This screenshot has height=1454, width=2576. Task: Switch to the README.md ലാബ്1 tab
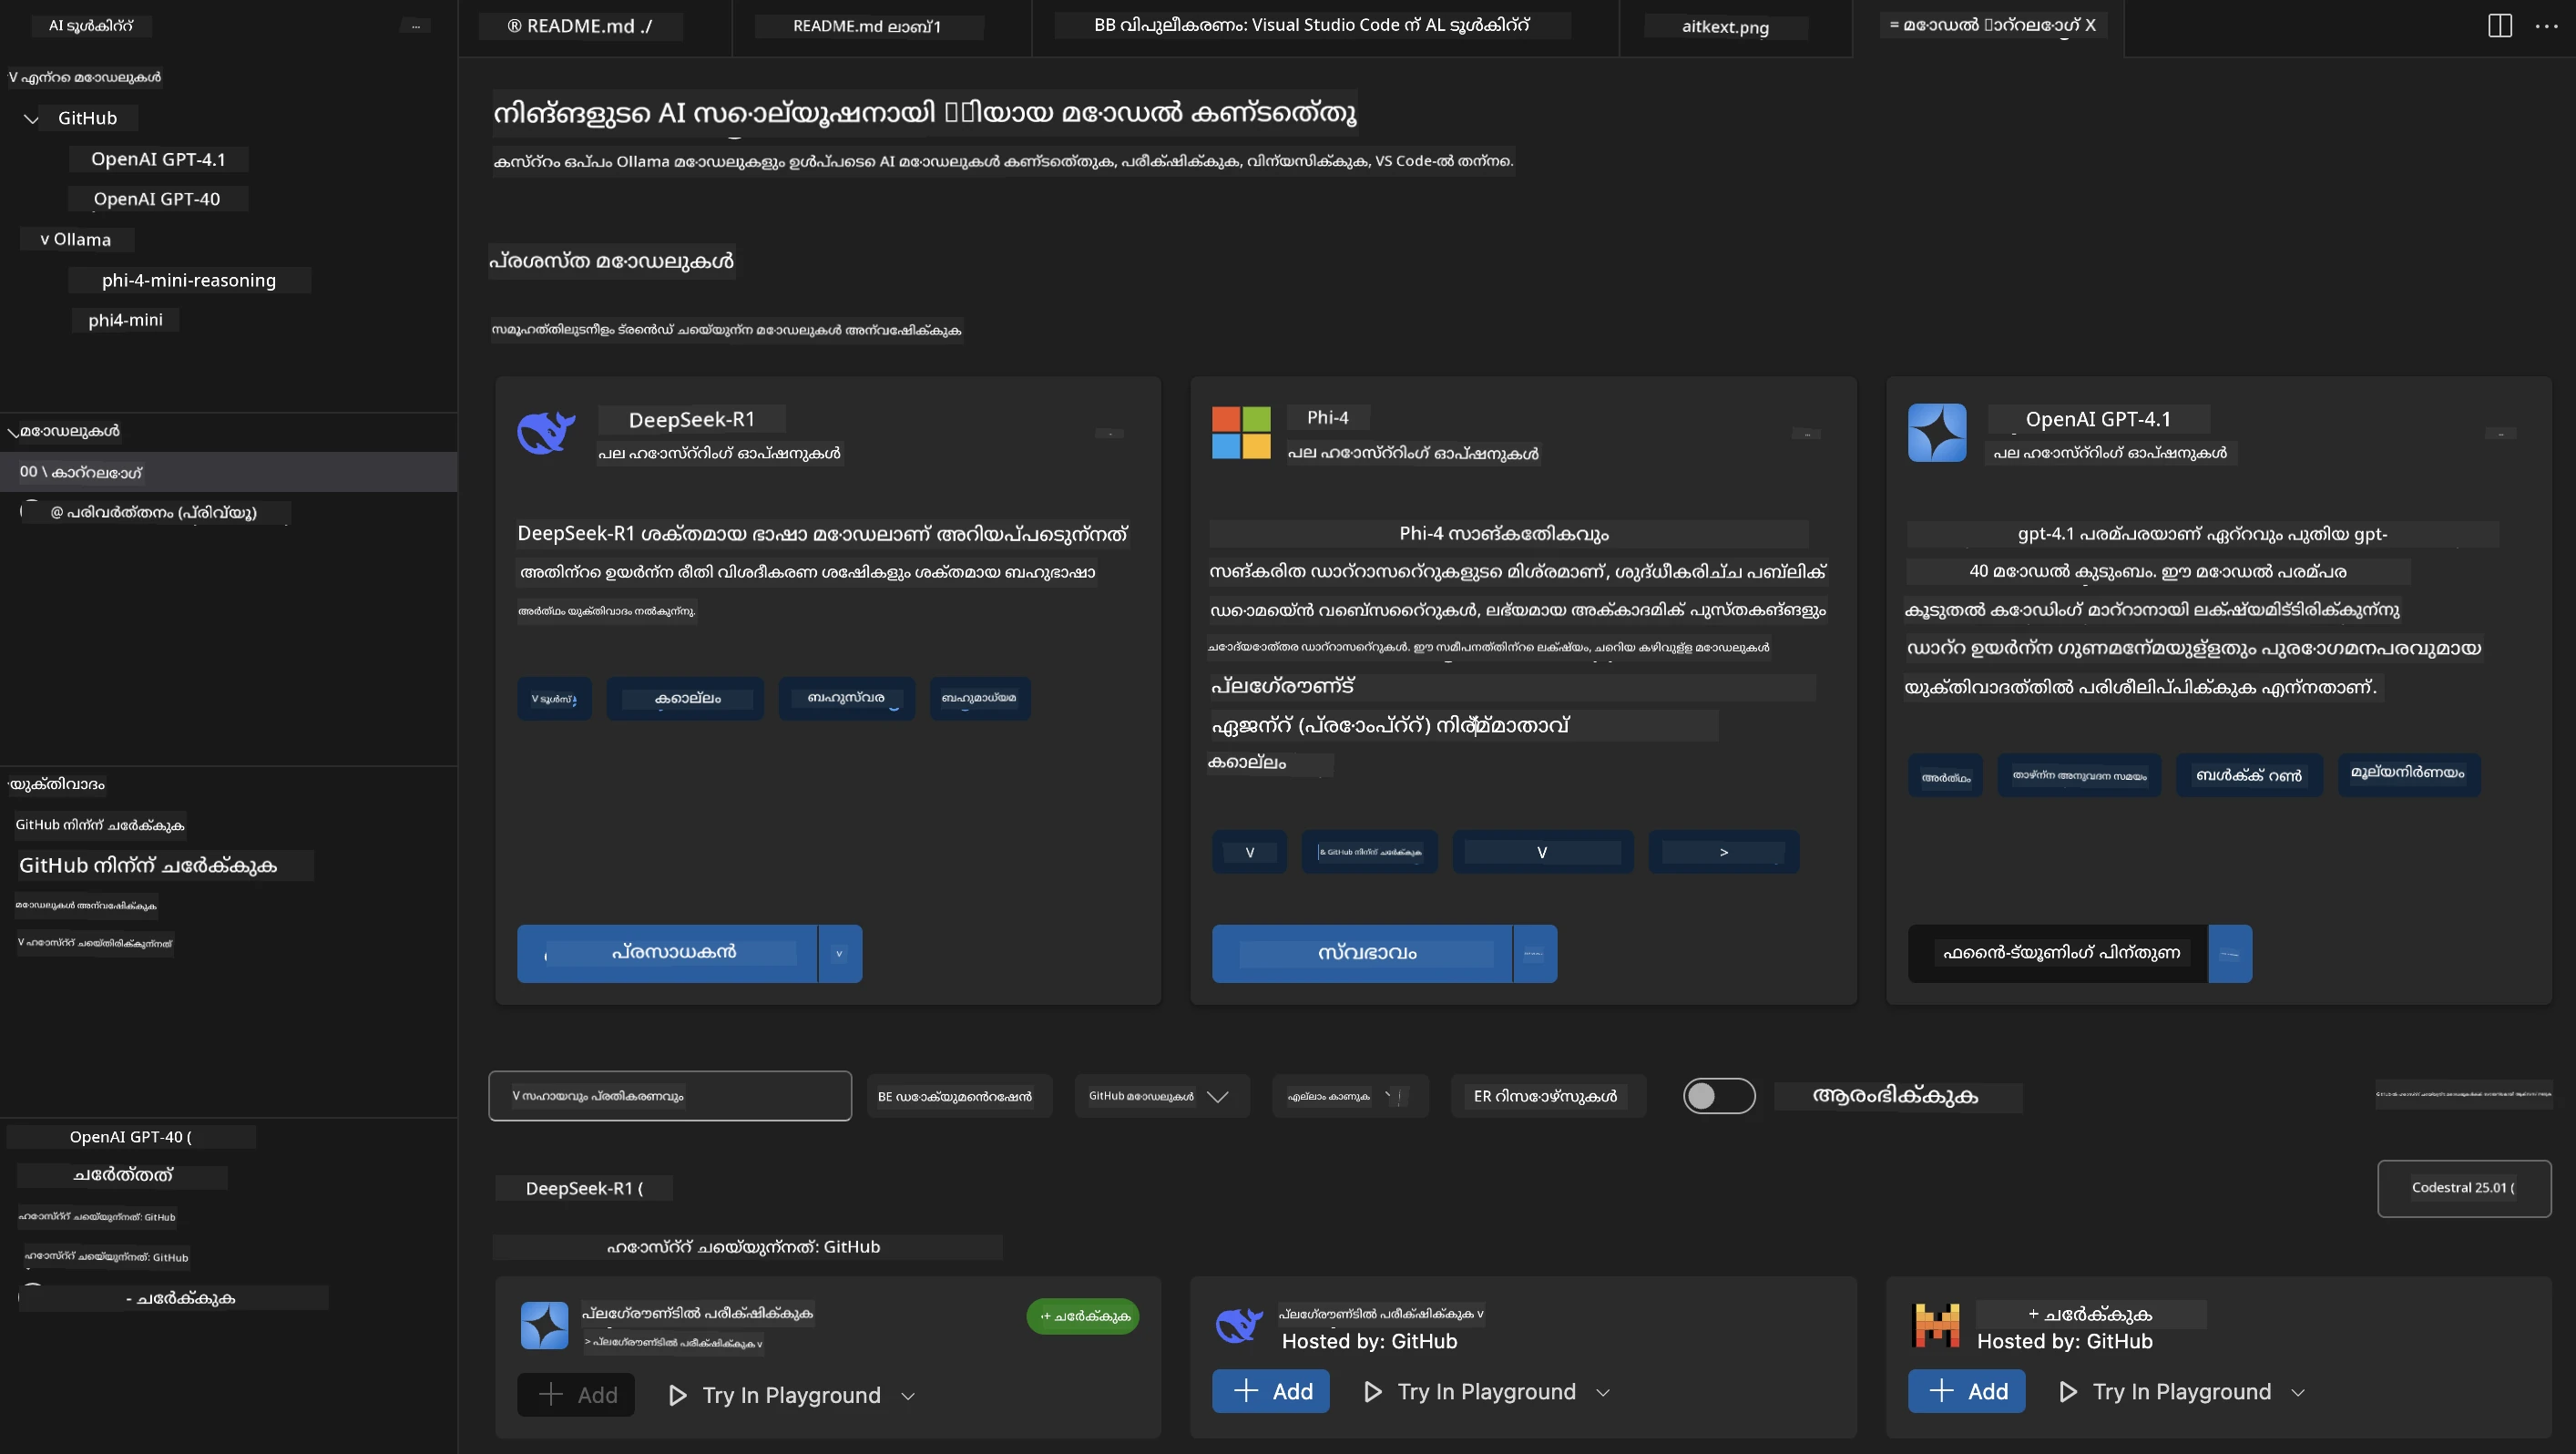[x=881, y=27]
